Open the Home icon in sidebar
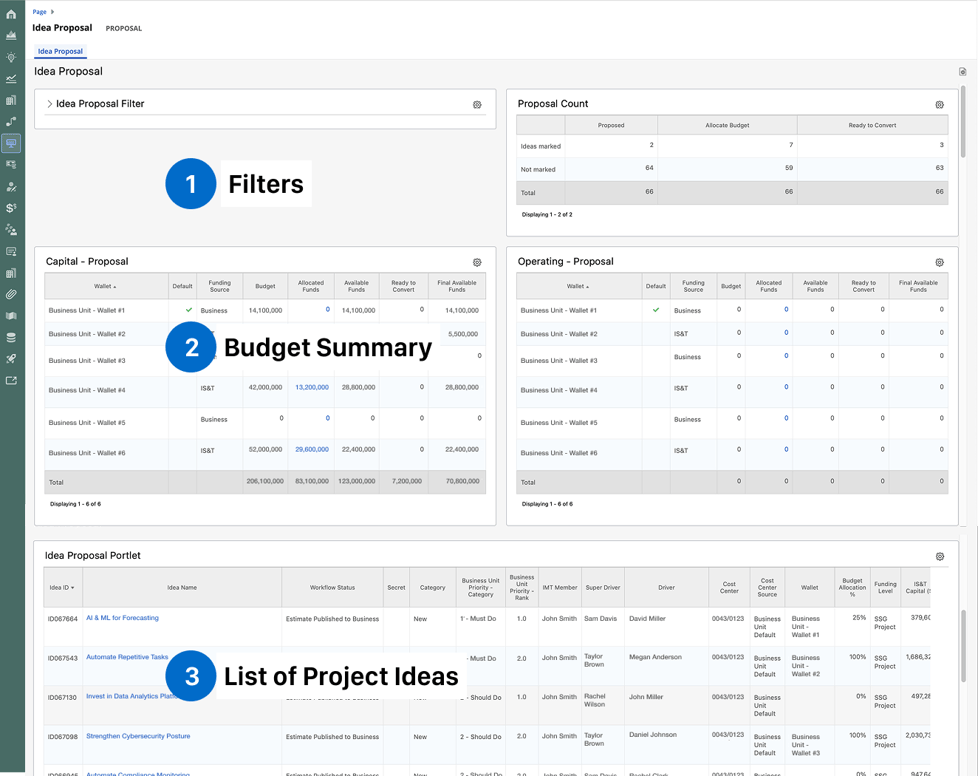Screen dimensions: 978x776 pos(11,14)
